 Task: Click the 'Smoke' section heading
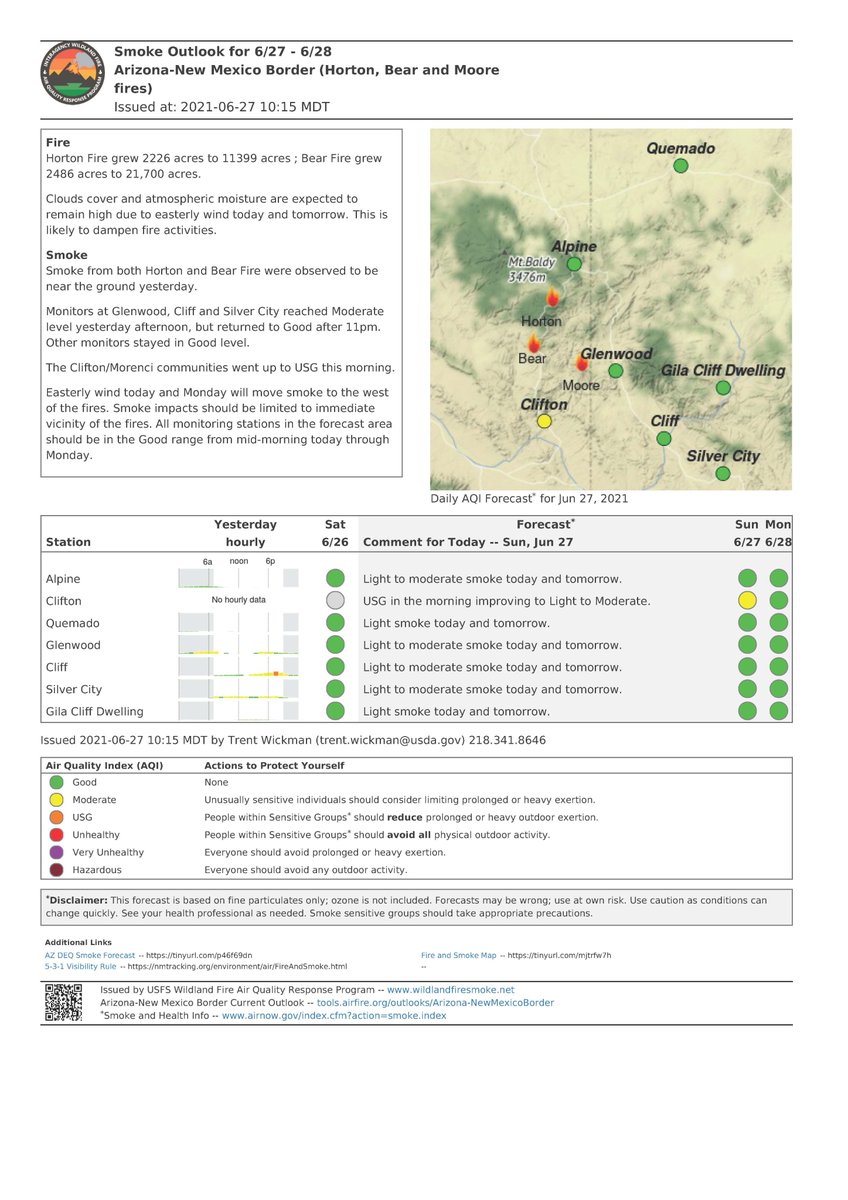67,255
